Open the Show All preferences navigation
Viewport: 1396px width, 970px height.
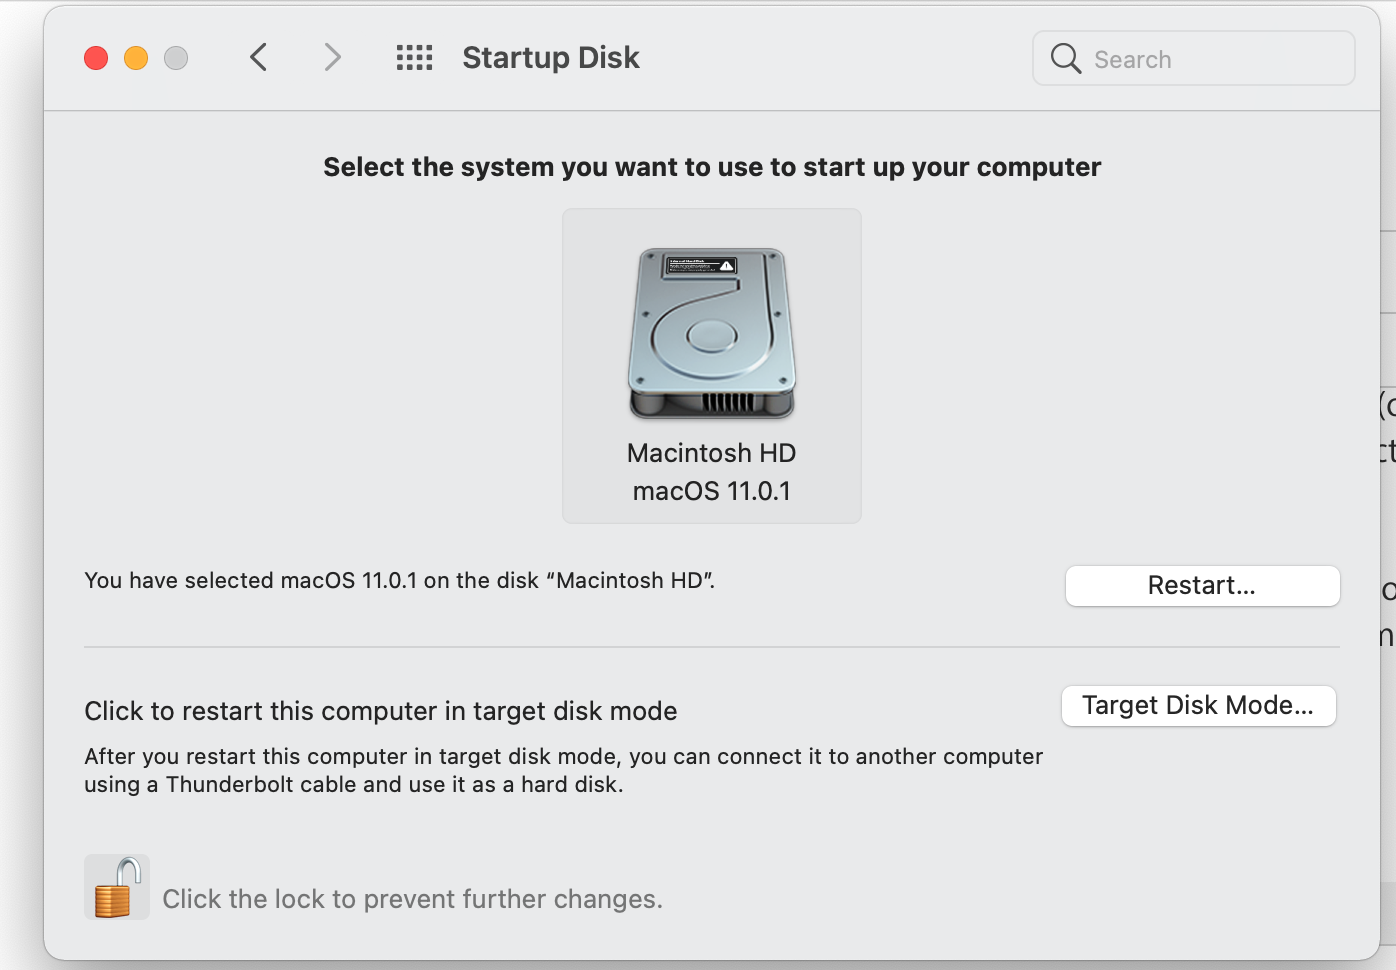[413, 57]
